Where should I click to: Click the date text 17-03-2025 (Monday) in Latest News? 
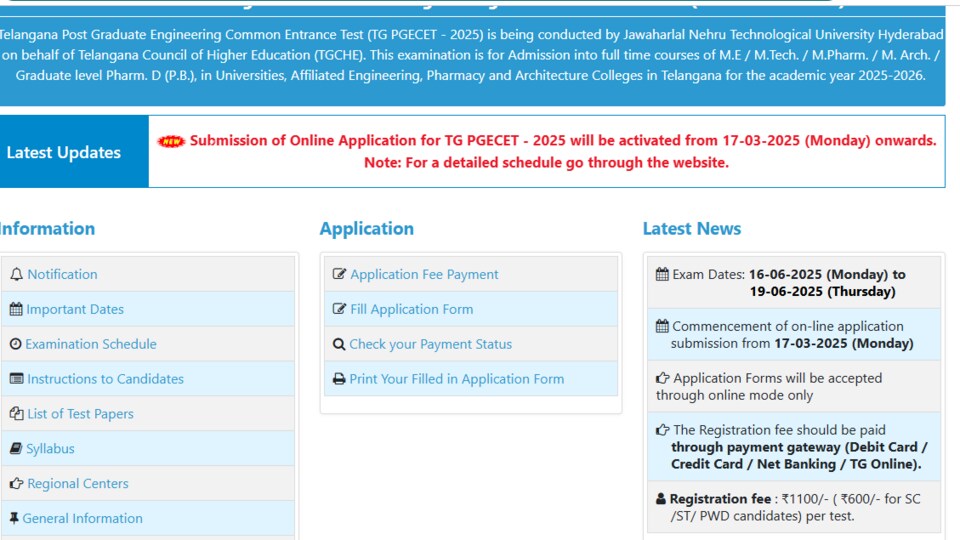click(x=844, y=343)
